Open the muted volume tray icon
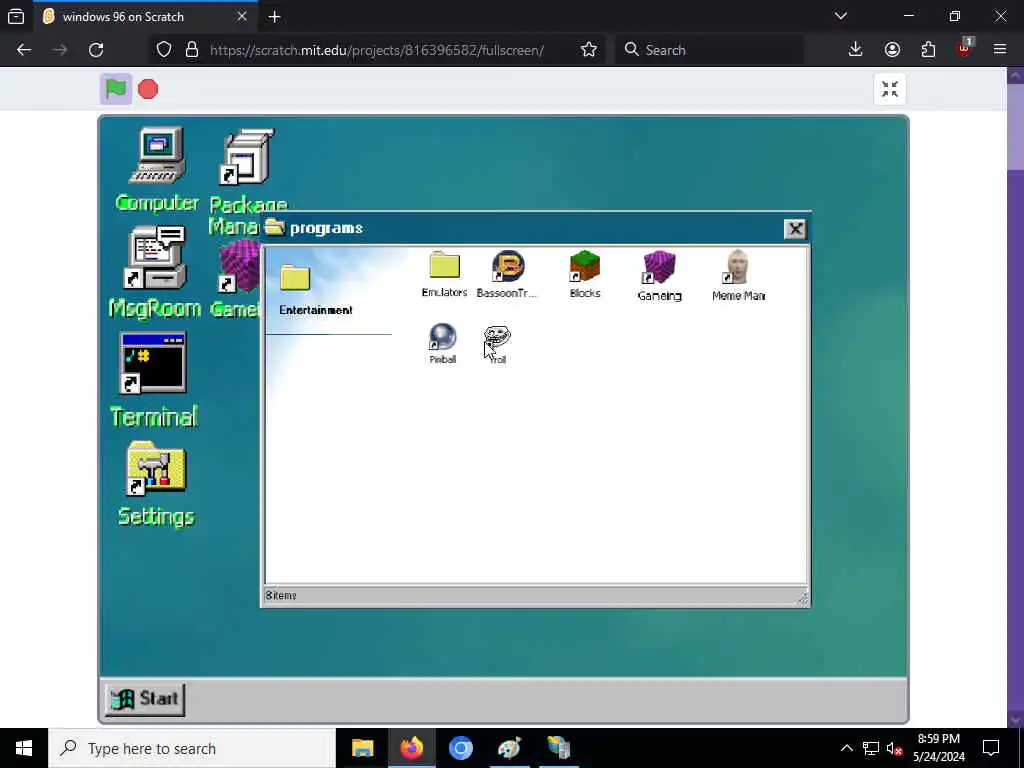The width and height of the screenshot is (1024, 768). (894, 748)
